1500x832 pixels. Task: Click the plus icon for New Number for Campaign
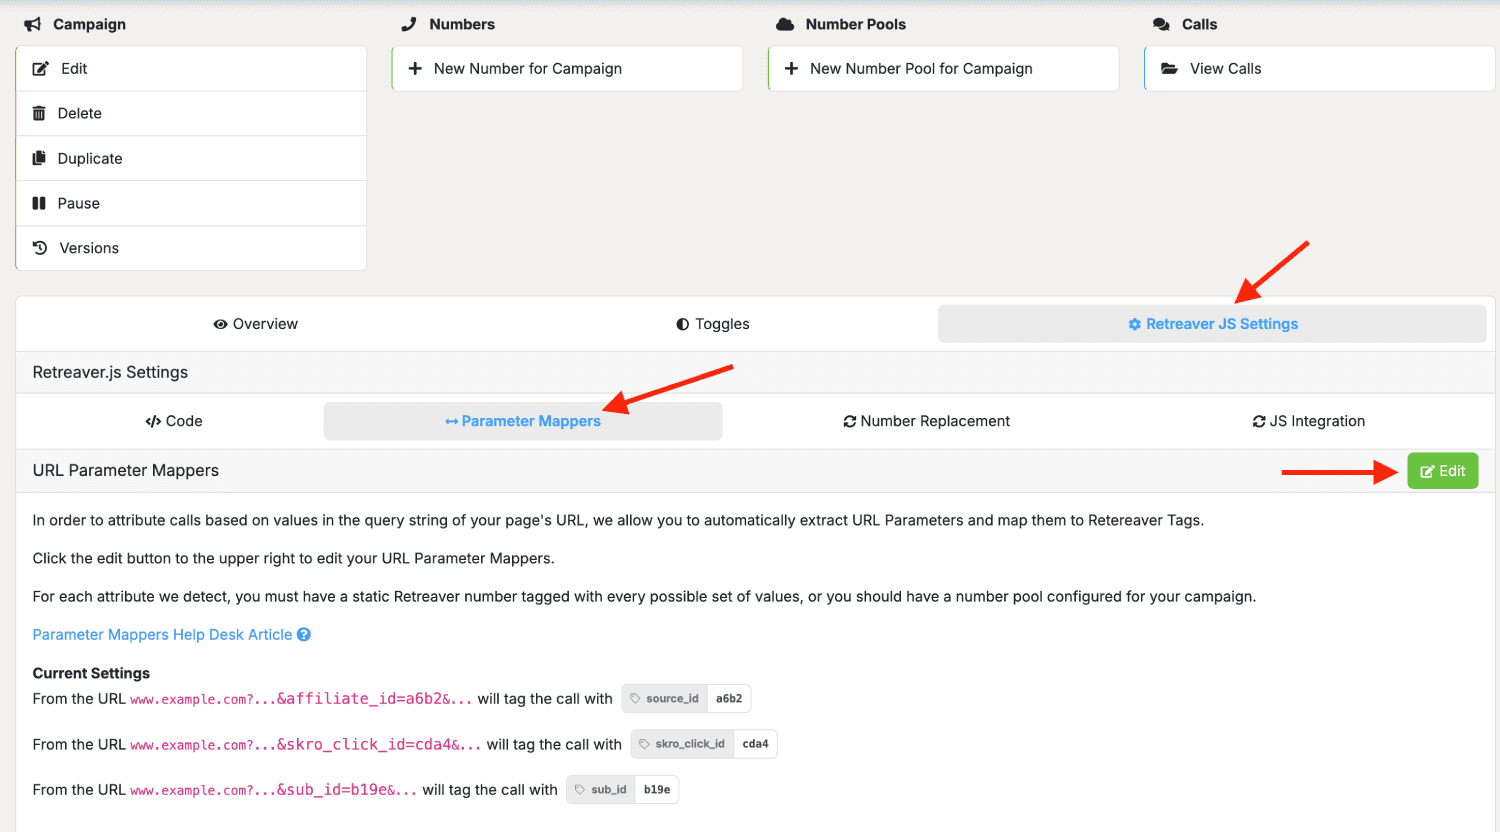coord(415,69)
